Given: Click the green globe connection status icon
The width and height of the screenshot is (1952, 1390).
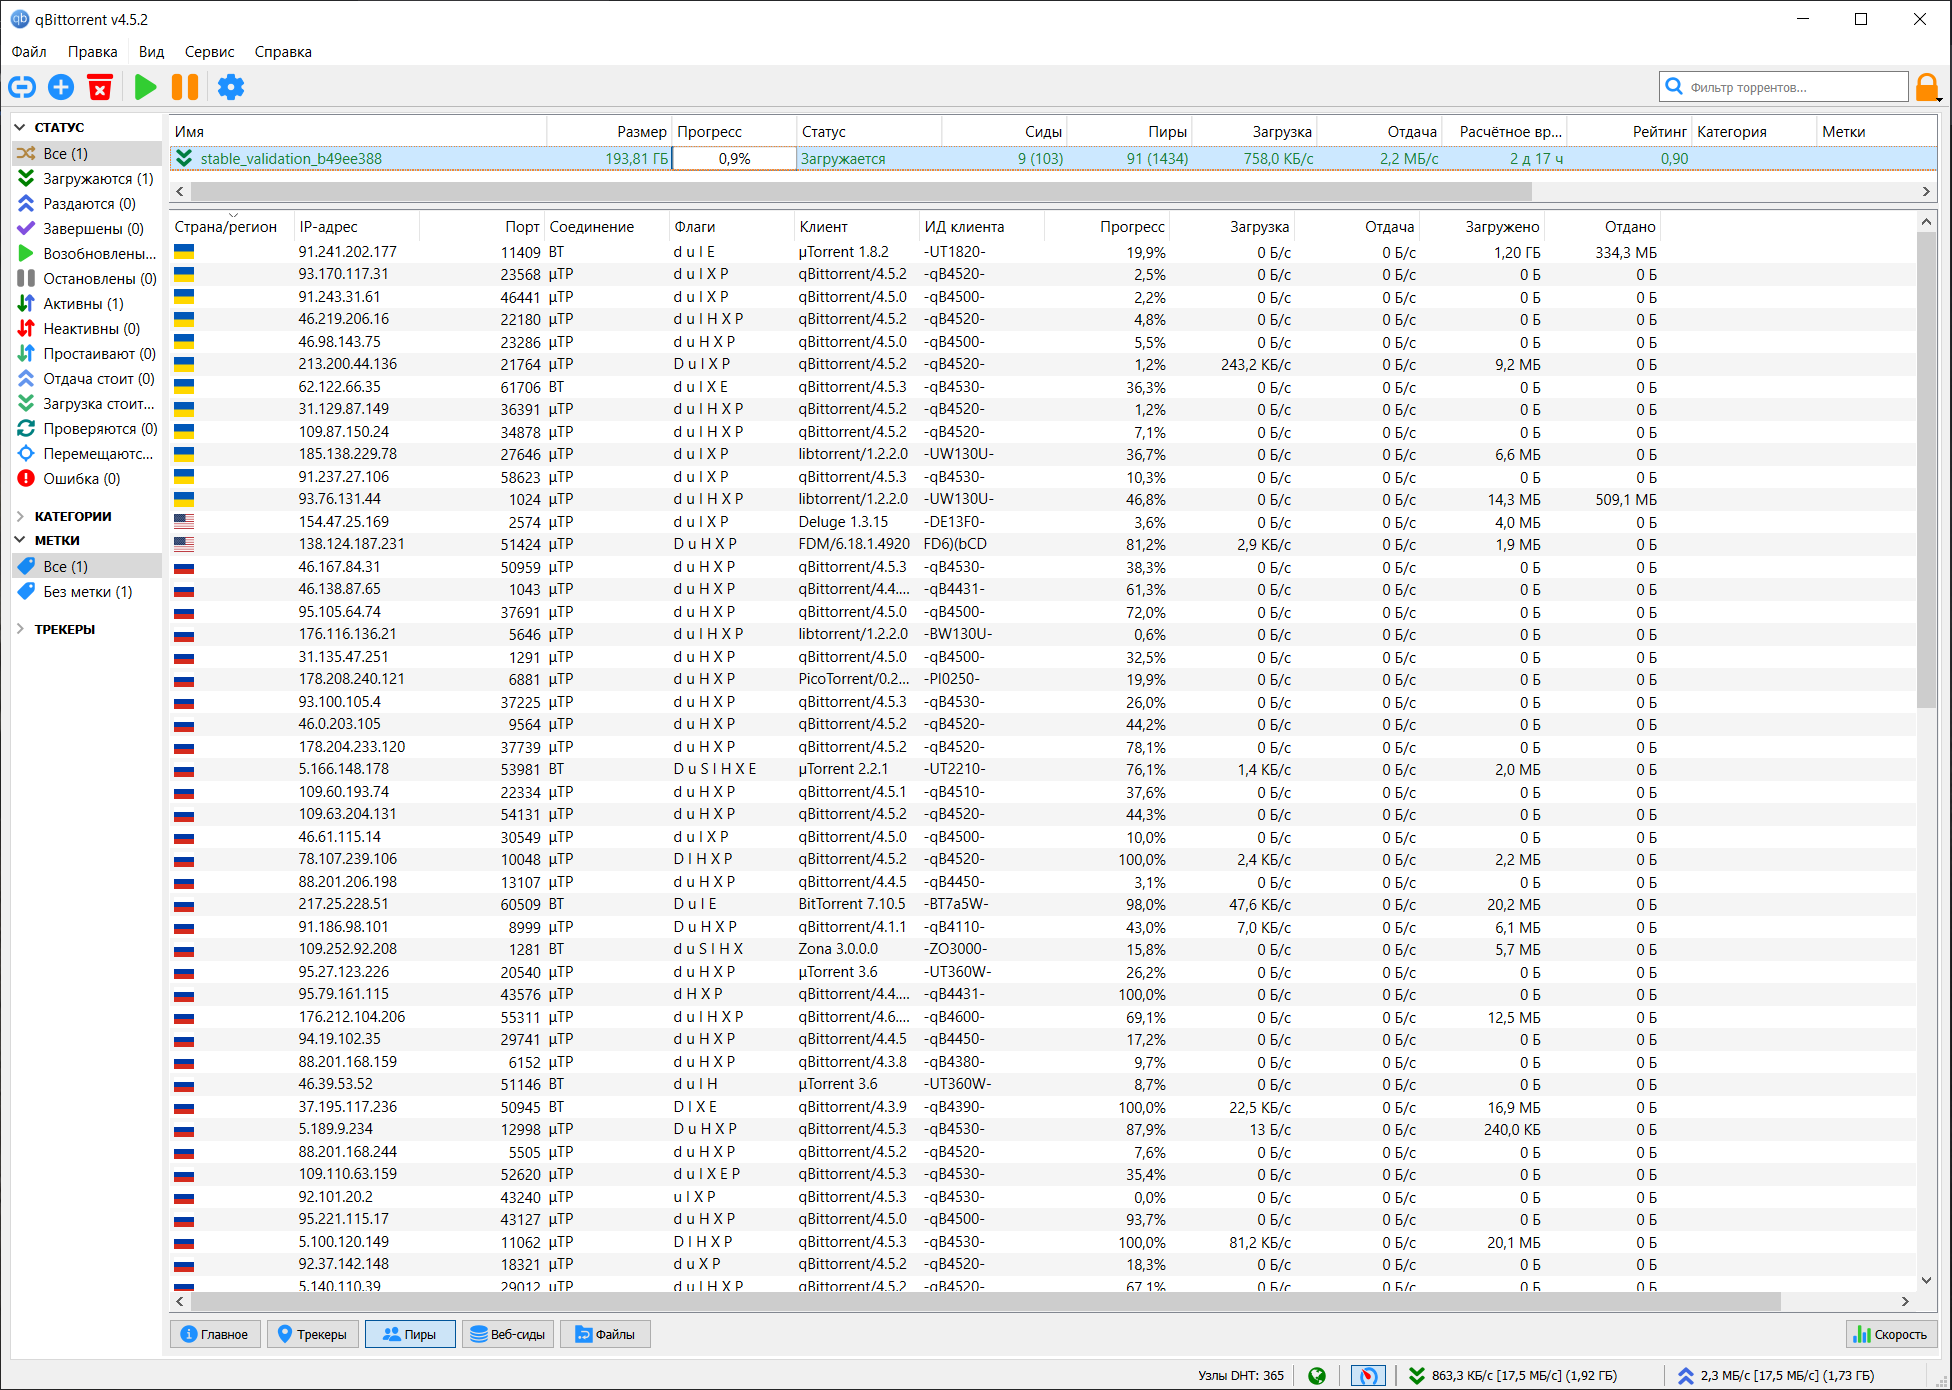Looking at the screenshot, I should [1317, 1376].
